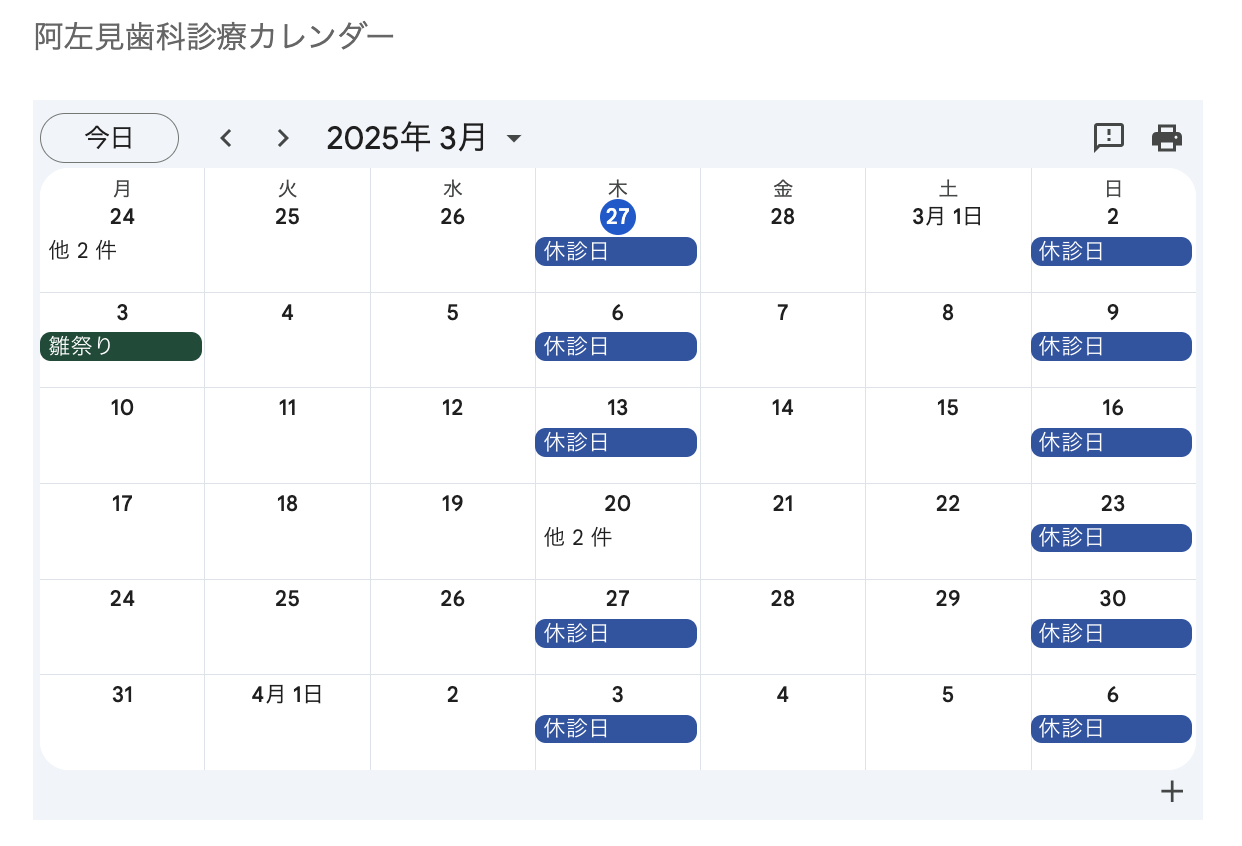Image resolution: width=1242 pixels, height=846 pixels.
Task: Click the printer icon to print the calendar
Action: (1167, 138)
